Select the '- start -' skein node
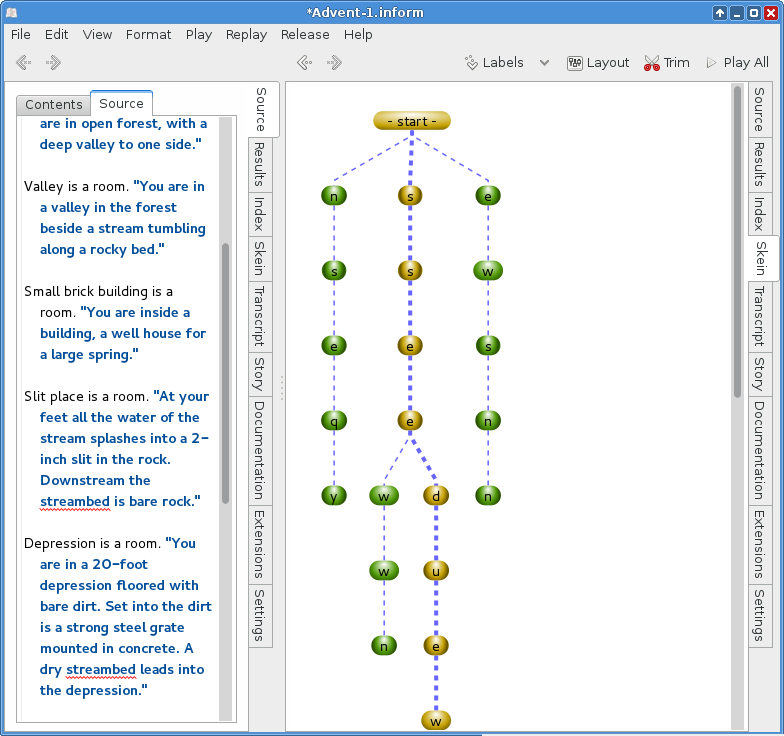The image size is (784, 736). [412, 121]
